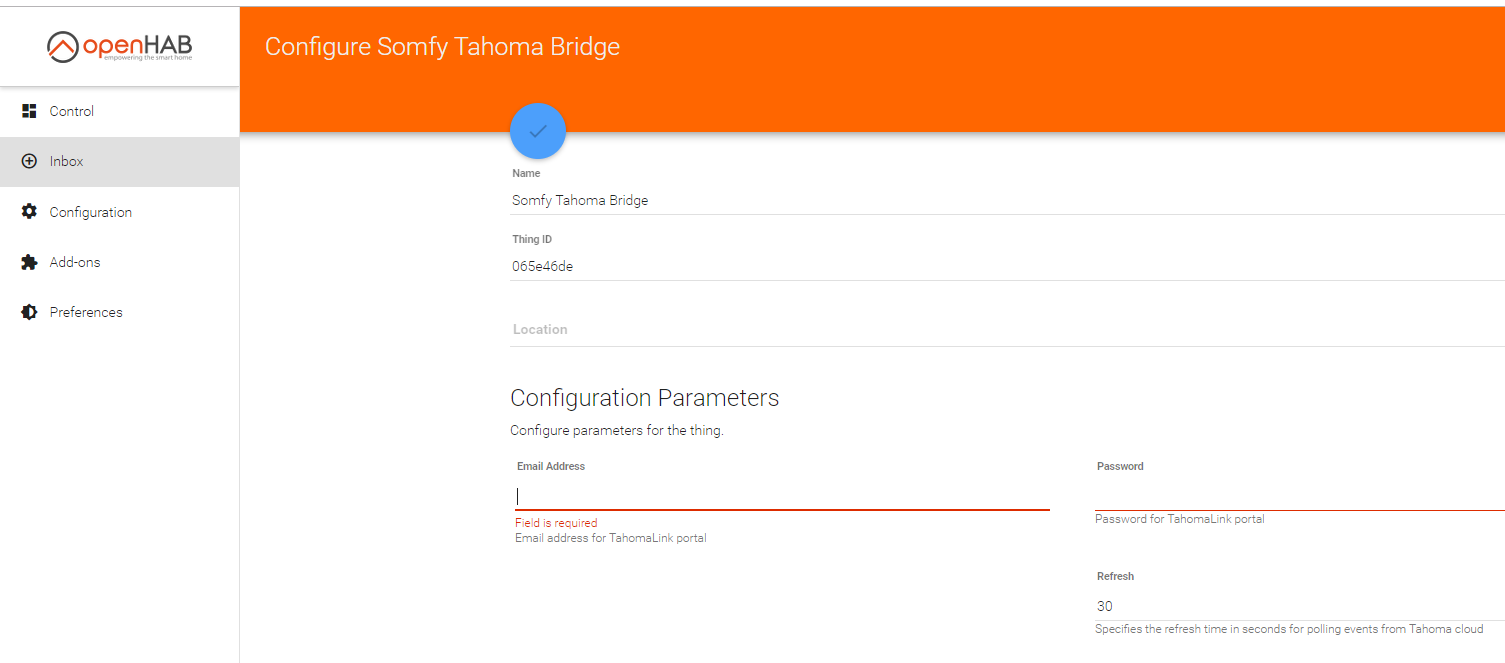
Task: Click the Preferences brightness icon
Action: (29, 312)
